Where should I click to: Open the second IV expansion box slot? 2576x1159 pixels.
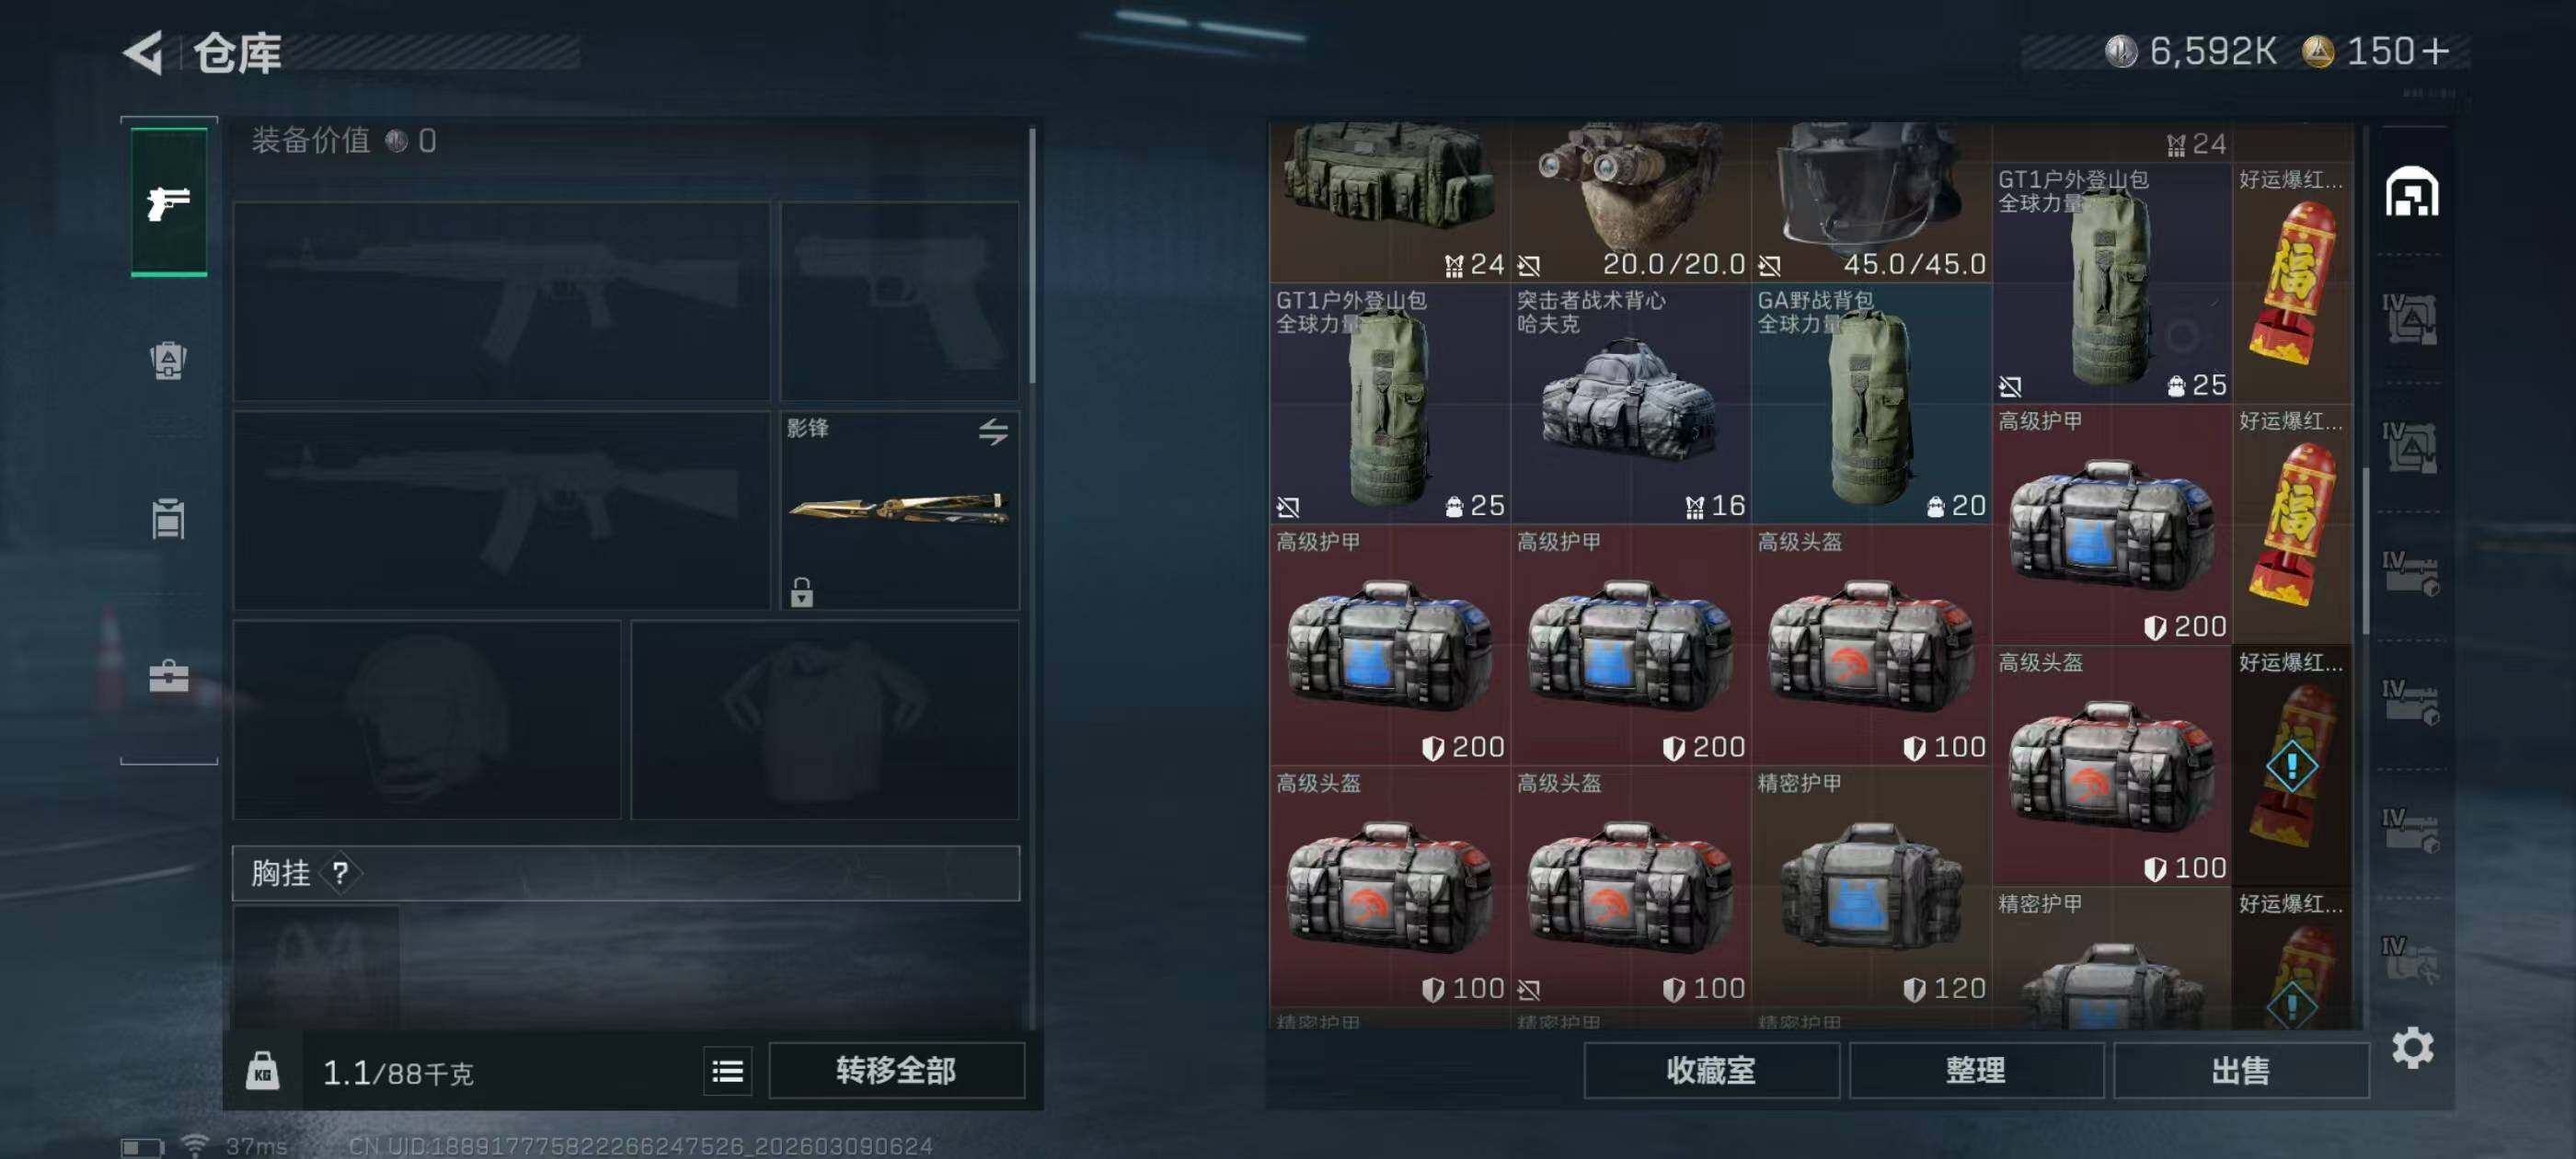pos(2410,446)
